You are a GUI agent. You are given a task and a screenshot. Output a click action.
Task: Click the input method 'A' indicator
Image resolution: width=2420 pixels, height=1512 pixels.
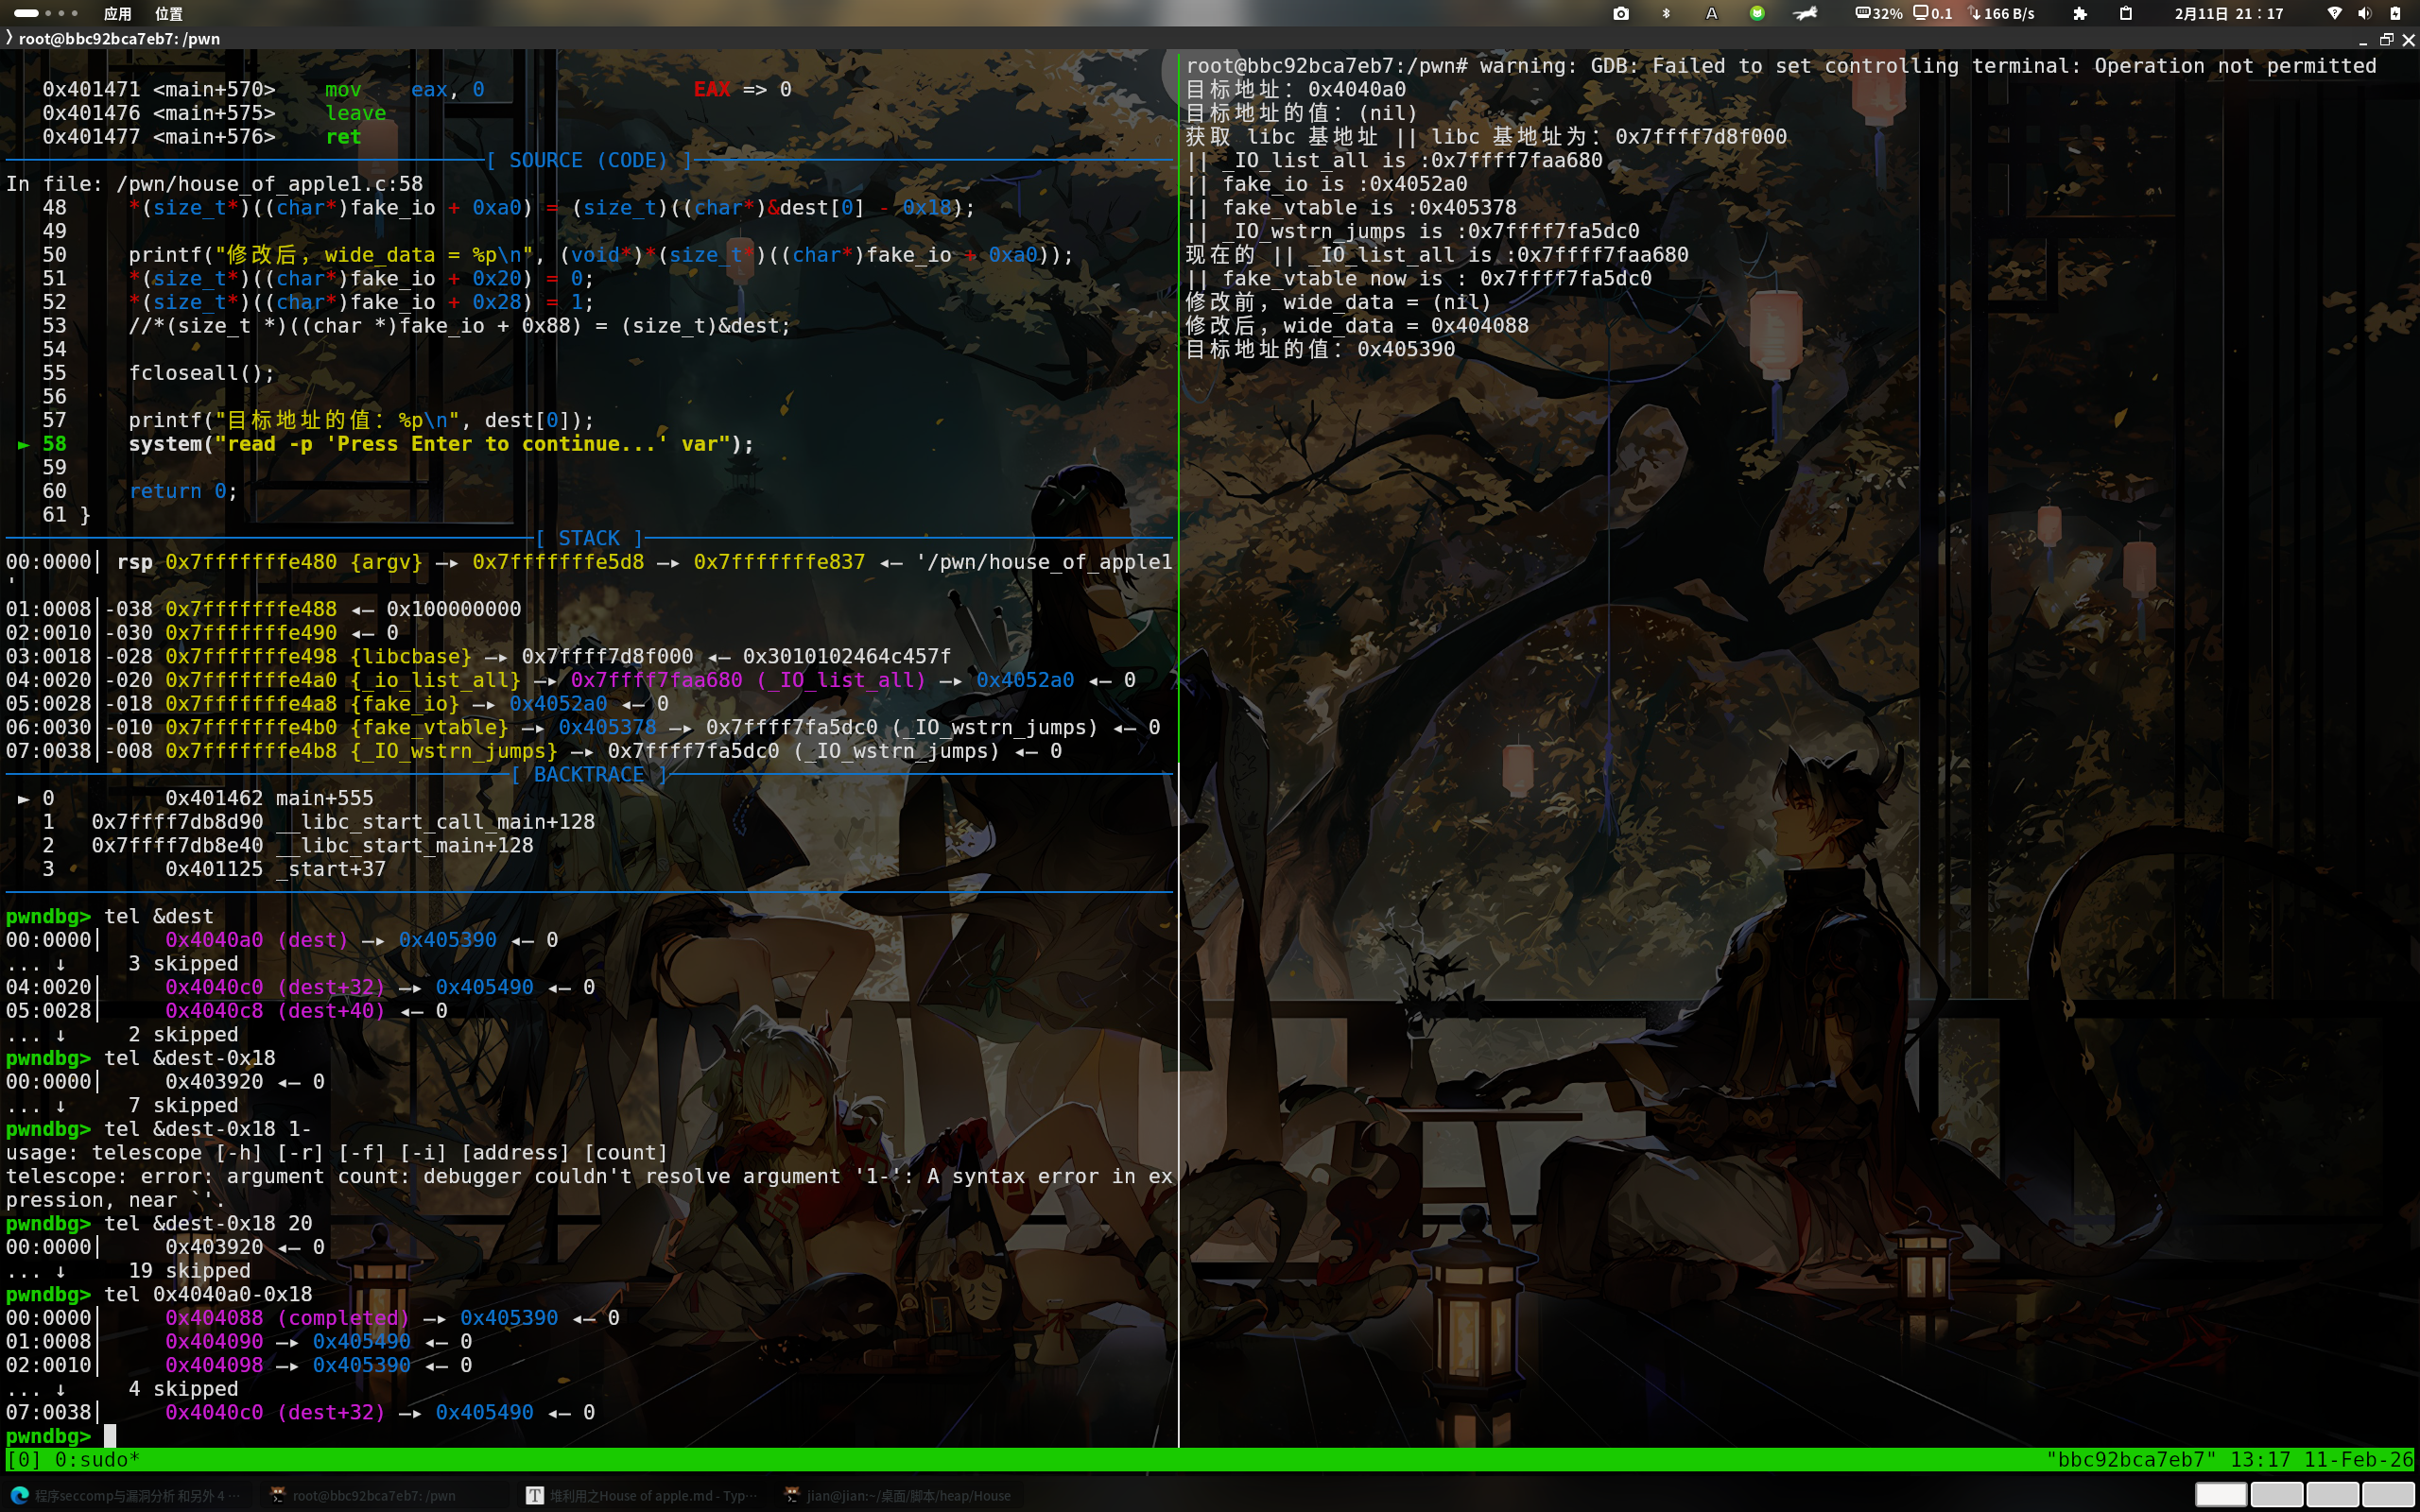[1711, 13]
